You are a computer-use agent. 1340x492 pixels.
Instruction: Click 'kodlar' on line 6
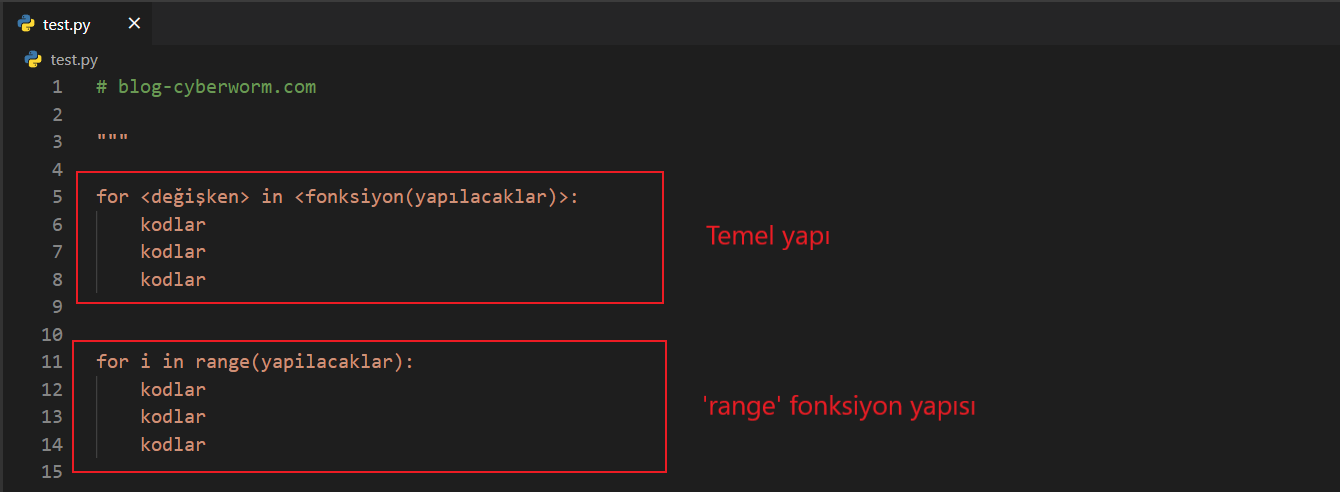173,225
